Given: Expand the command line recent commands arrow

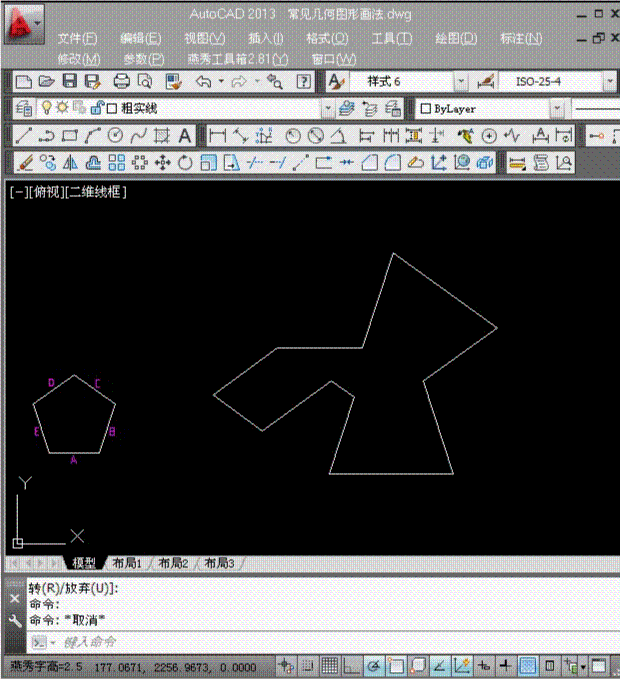Looking at the screenshot, I should pos(53,642).
